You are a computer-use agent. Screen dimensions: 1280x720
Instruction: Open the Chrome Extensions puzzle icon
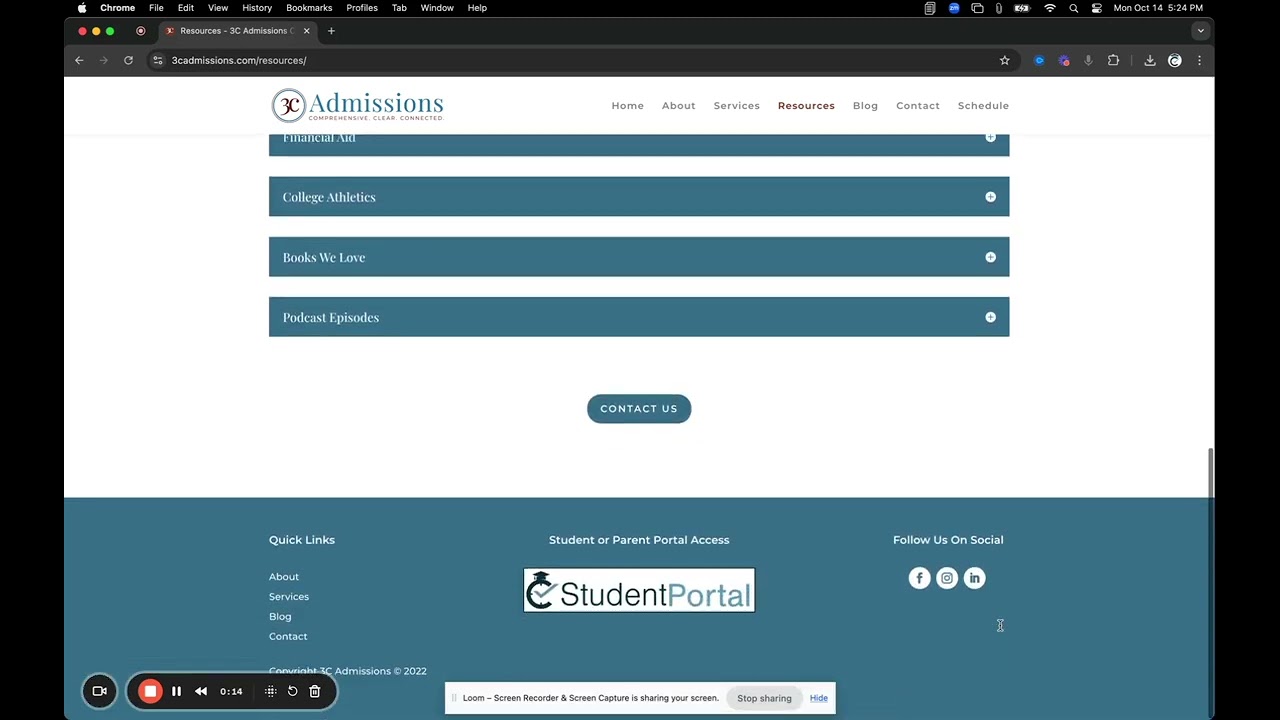1113,60
